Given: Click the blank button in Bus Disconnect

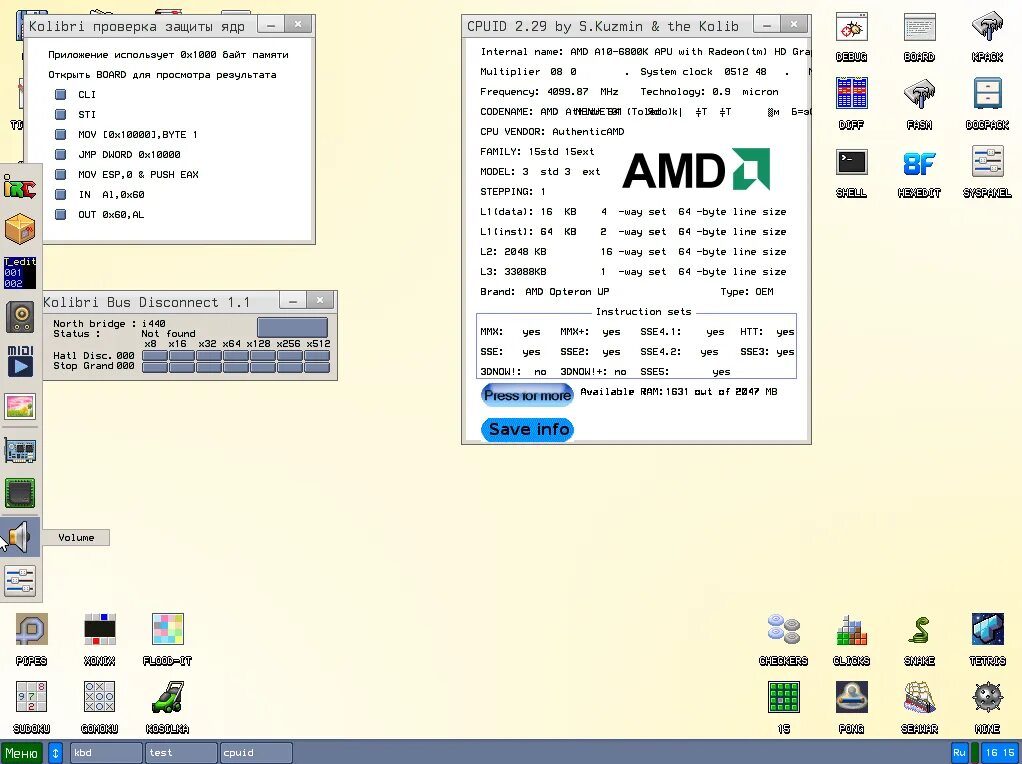Looking at the screenshot, I should (292, 327).
